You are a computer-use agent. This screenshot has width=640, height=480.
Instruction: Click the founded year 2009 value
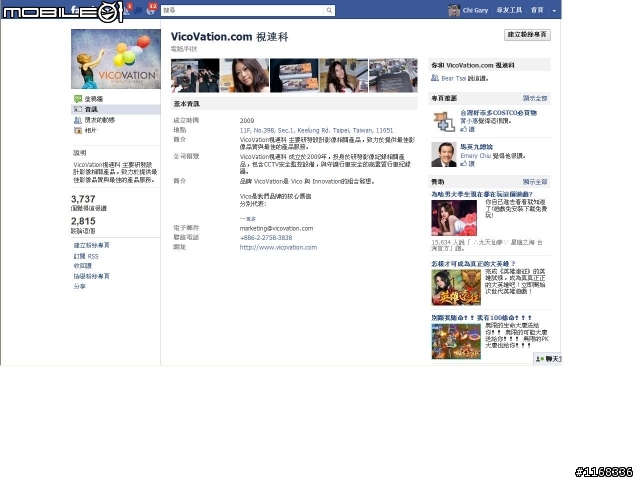click(x=247, y=121)
